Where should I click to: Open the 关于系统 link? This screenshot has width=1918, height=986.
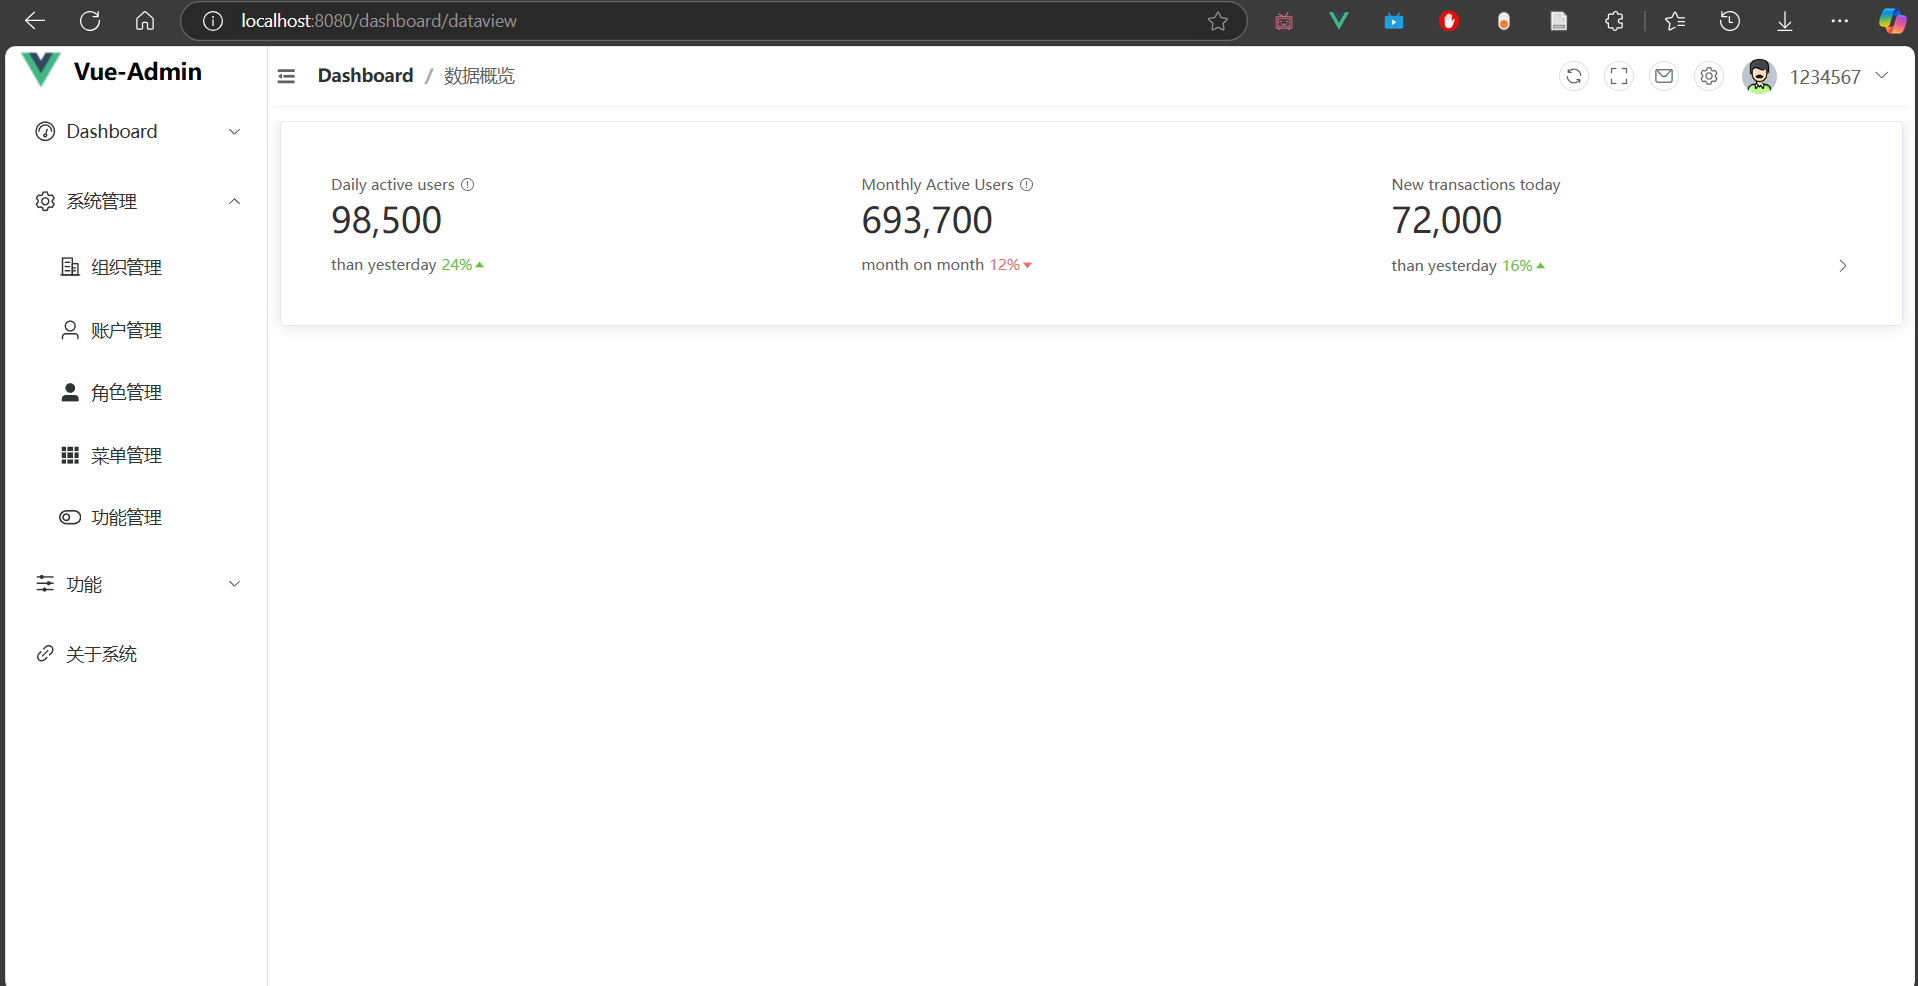101,654
